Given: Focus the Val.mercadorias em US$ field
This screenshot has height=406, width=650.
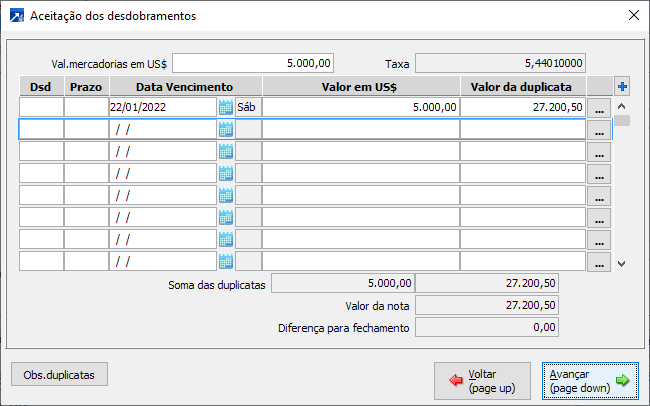Looking at the screenshot, I should tap(253, 63).
